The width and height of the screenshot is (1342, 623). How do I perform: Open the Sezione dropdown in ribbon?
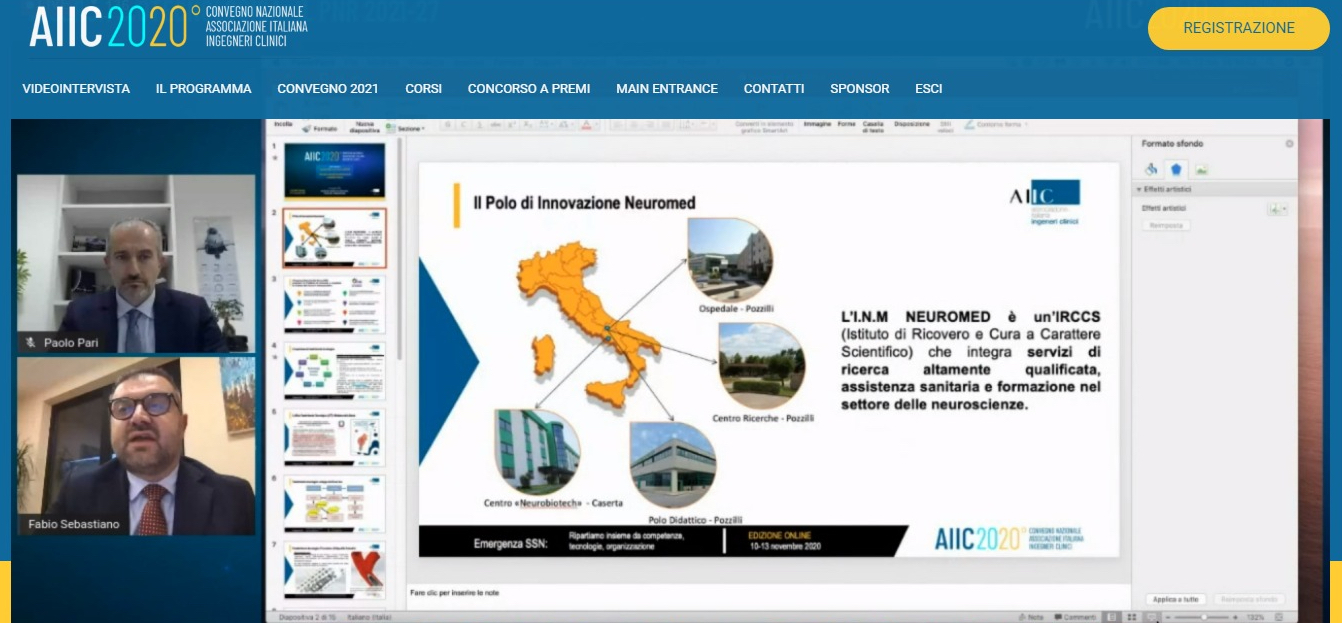coord(405,129)
